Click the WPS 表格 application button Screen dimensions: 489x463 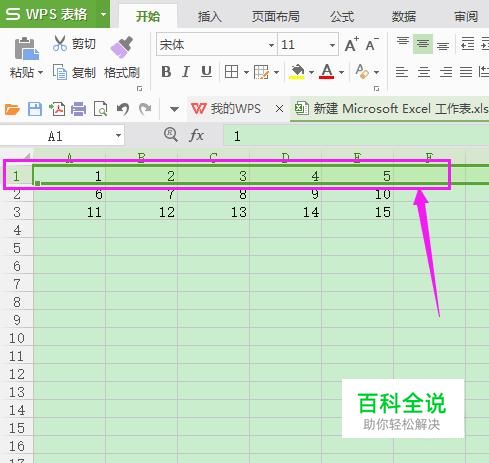[47, 14]
